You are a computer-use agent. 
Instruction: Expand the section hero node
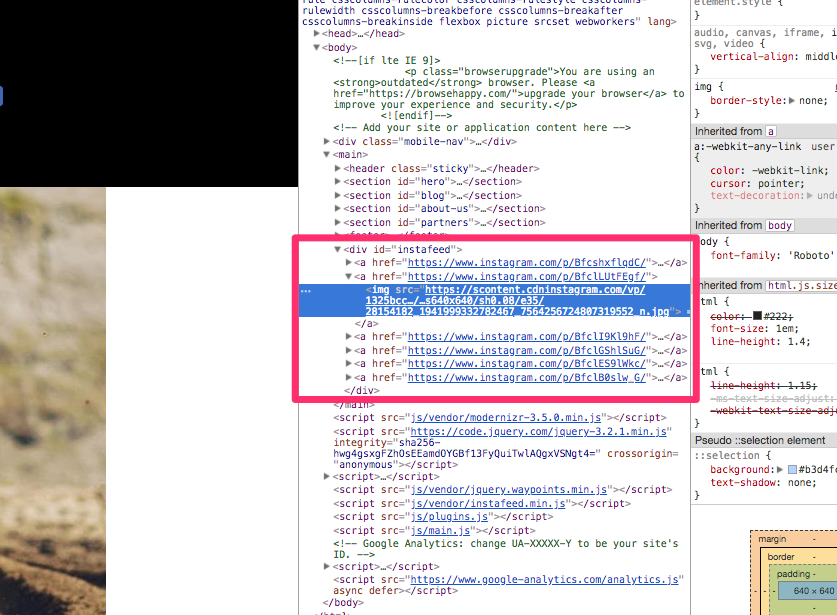[337, 182]
